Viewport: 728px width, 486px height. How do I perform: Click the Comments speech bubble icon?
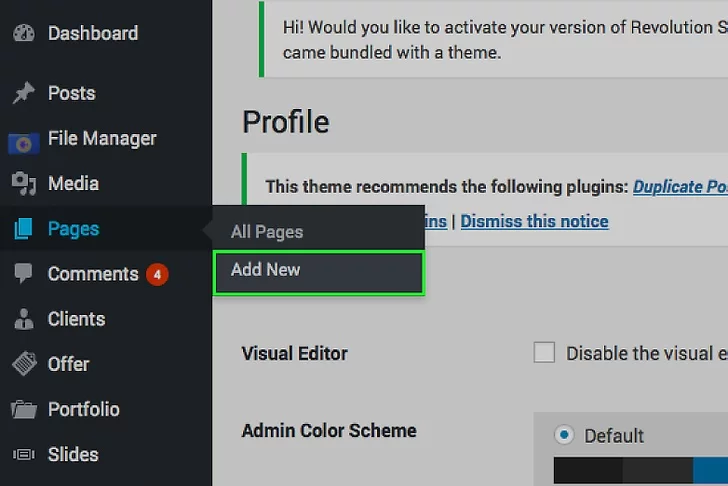click(23, 274)
